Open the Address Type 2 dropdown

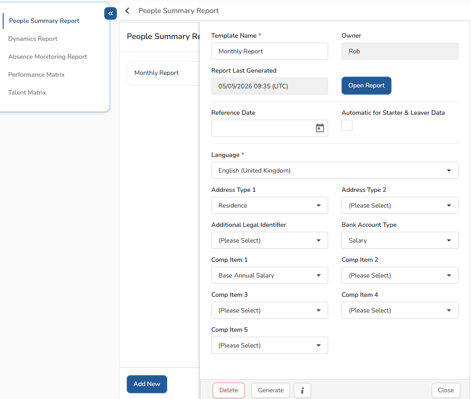click(x=400, y=206)
